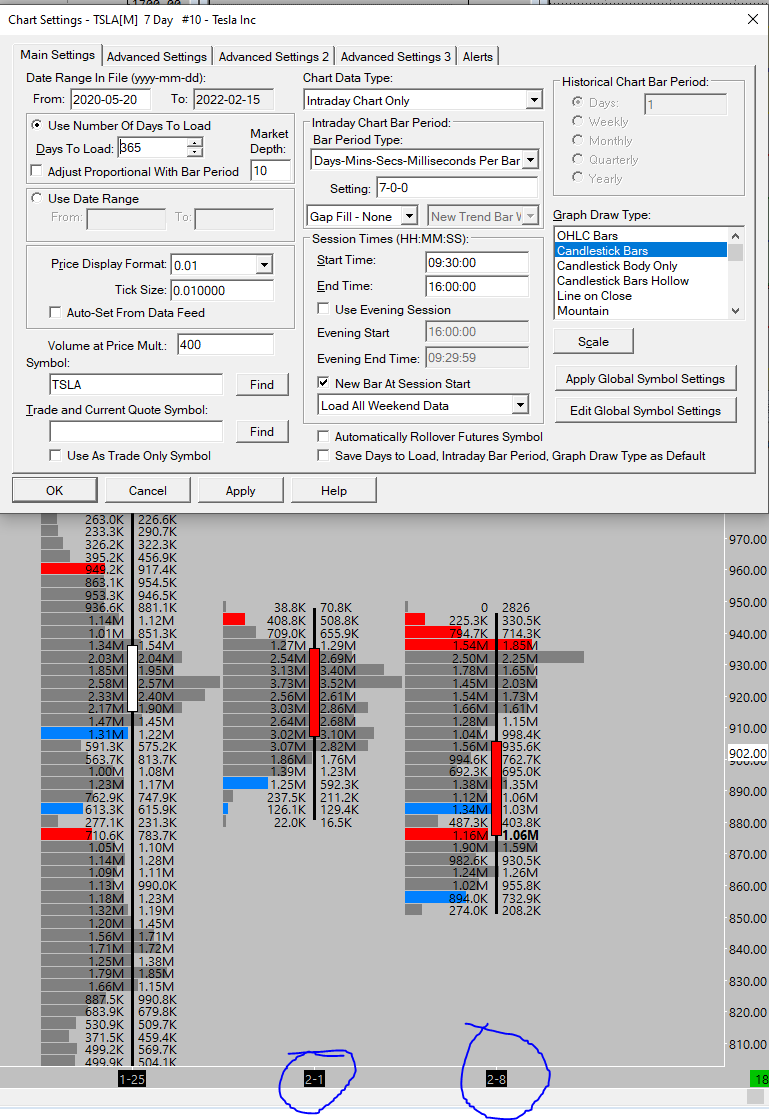Click Apply Global Symbol Settings
Viewport: 769px width, 1120px height.
(x=645, y=379)
